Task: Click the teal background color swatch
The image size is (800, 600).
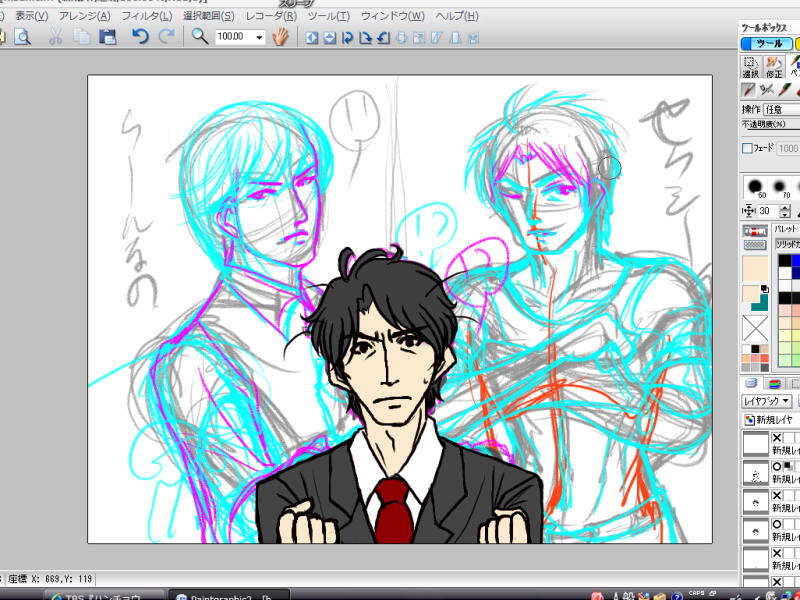Action: (760, 303)
